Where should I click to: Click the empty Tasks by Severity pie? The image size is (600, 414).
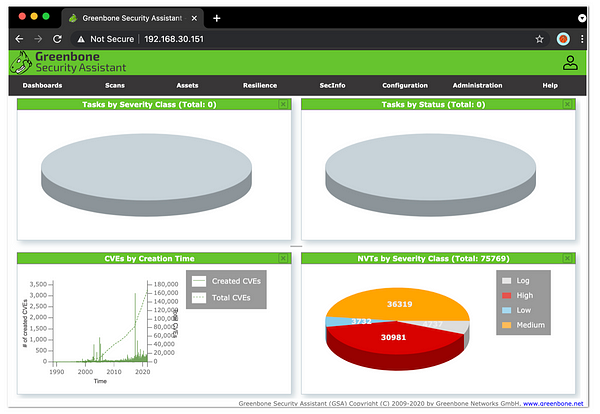pyautogui.click(x=146, y=175)
